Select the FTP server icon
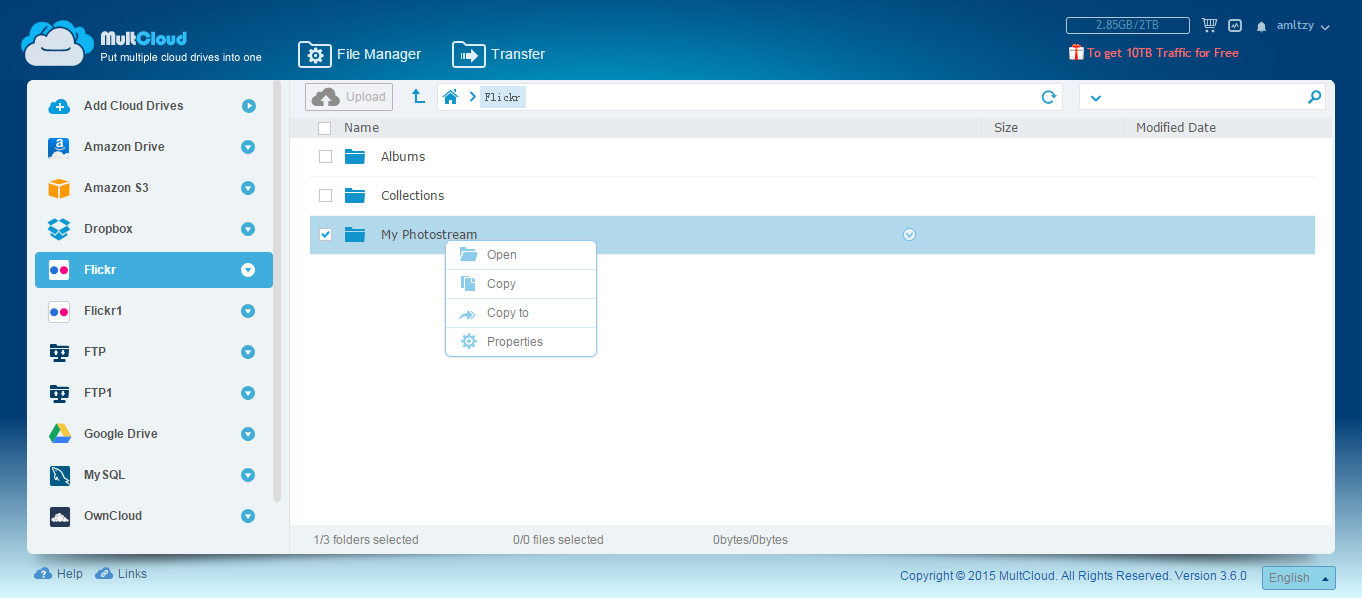 59,352
